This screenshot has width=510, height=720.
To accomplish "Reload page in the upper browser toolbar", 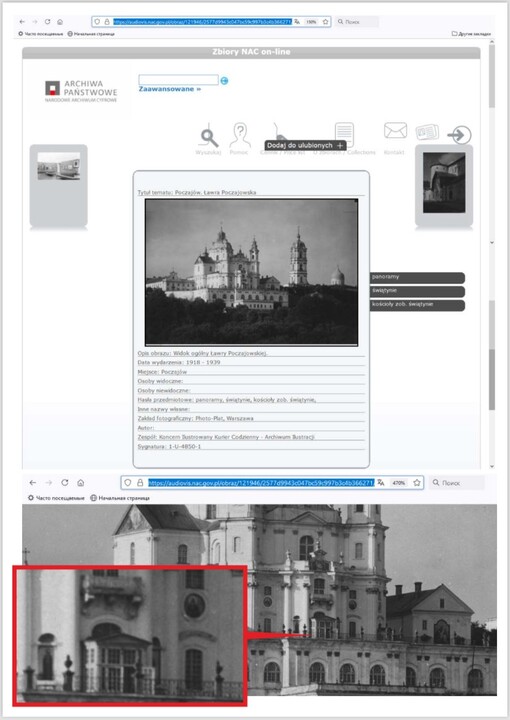I will [x=47, y=22].
